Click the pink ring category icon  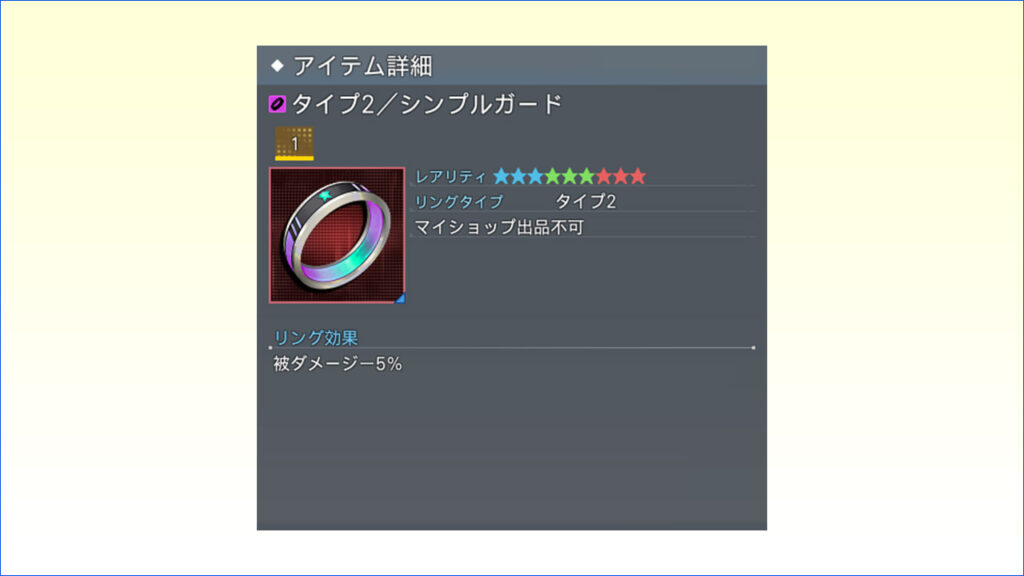278,104
